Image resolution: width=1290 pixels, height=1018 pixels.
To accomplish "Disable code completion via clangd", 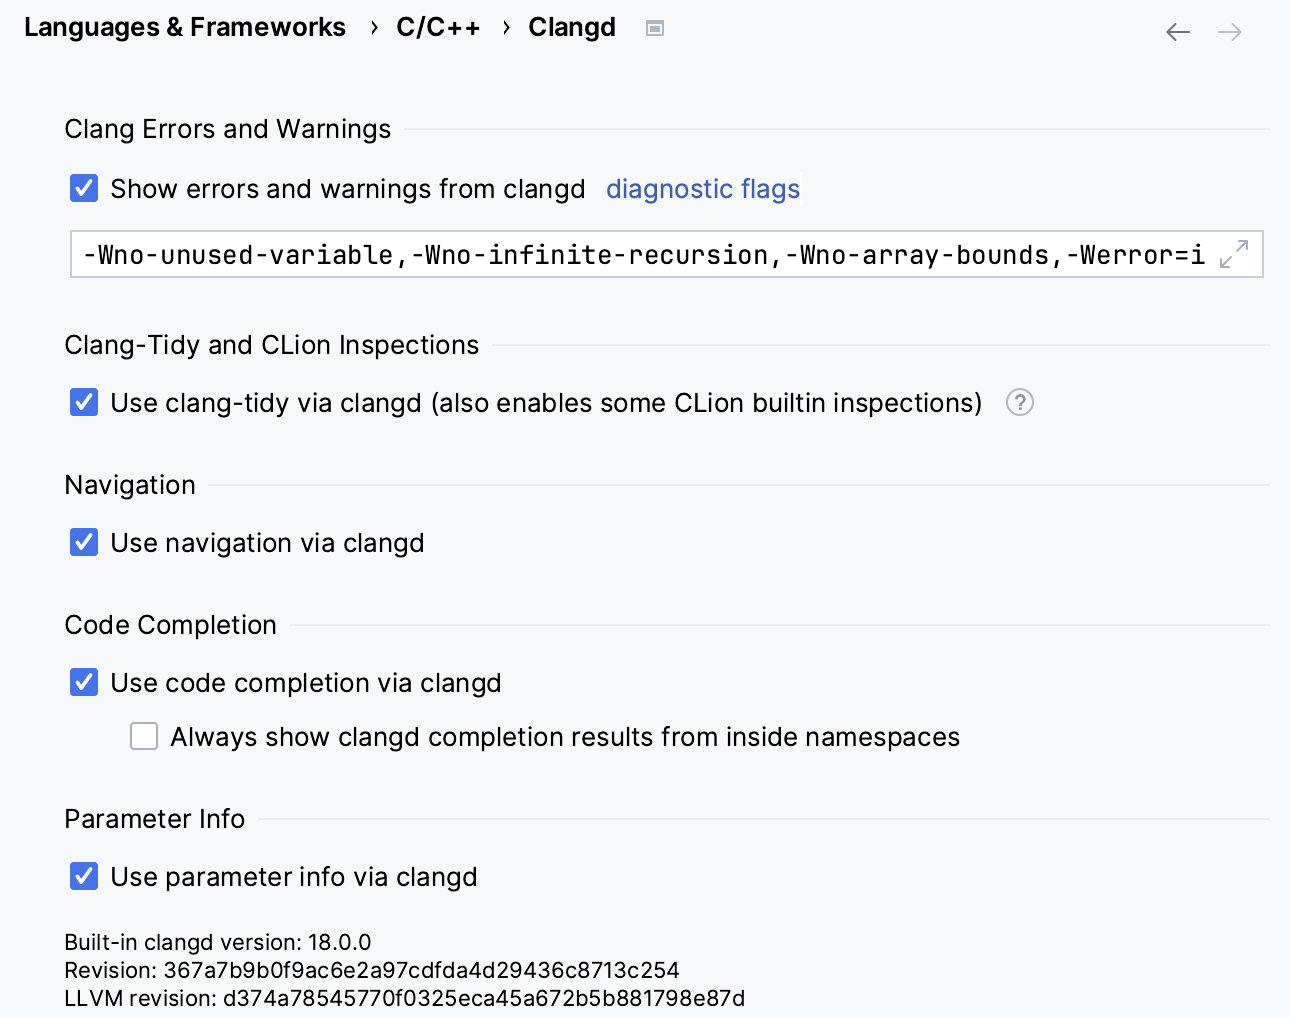I will coord(84,681).
